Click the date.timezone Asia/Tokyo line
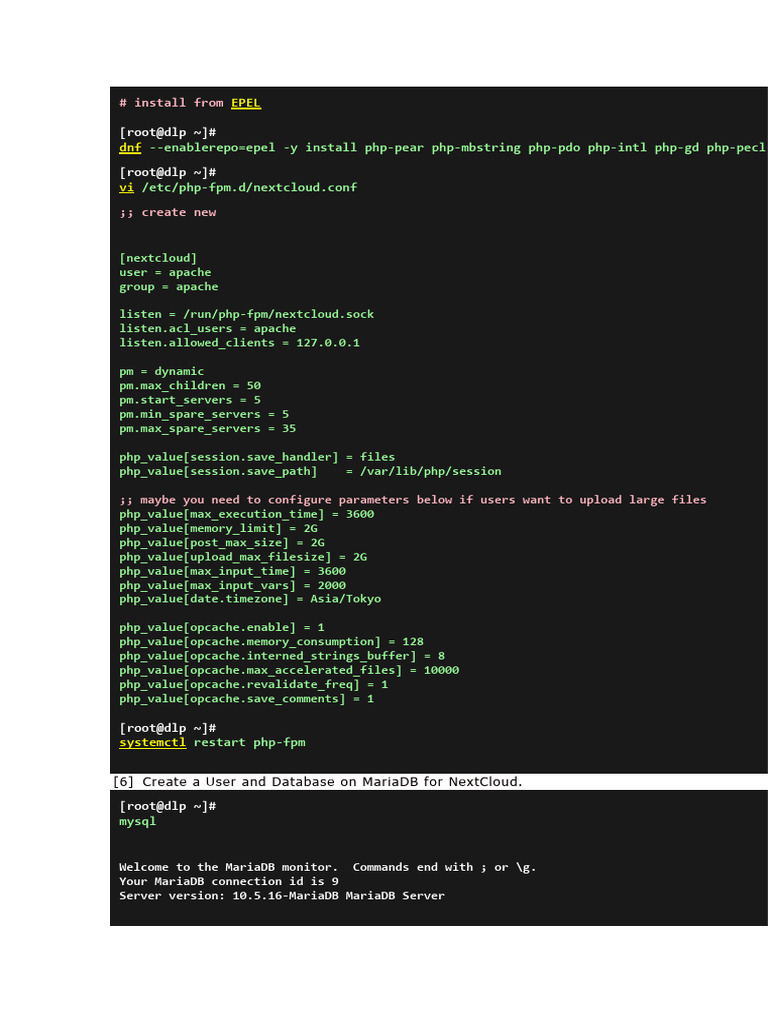This screenshot has width=768, height=1024. 250,599
